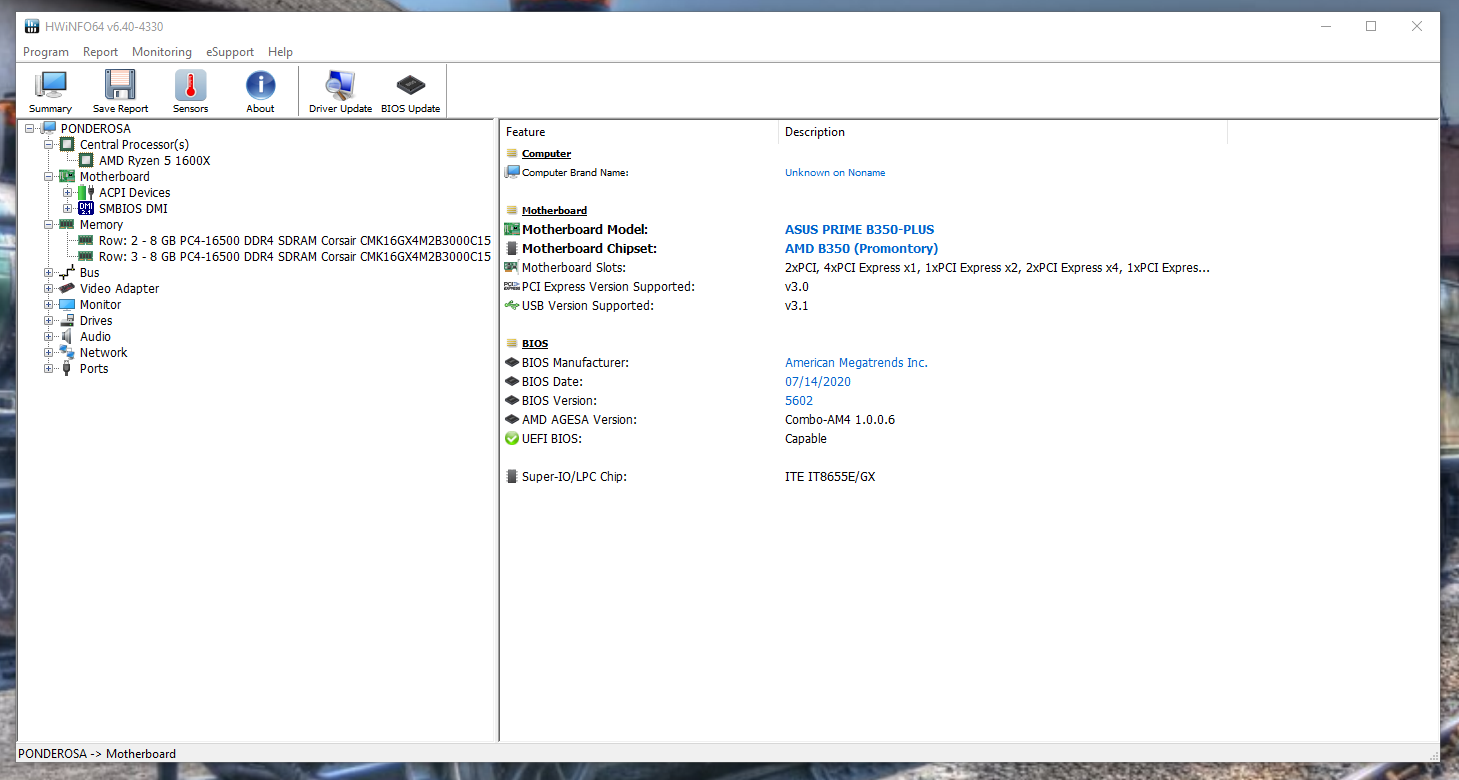The height and width of the screenshot is (780, 1459).
Task: Open the Report menu
Action: [x=100, y=52]
